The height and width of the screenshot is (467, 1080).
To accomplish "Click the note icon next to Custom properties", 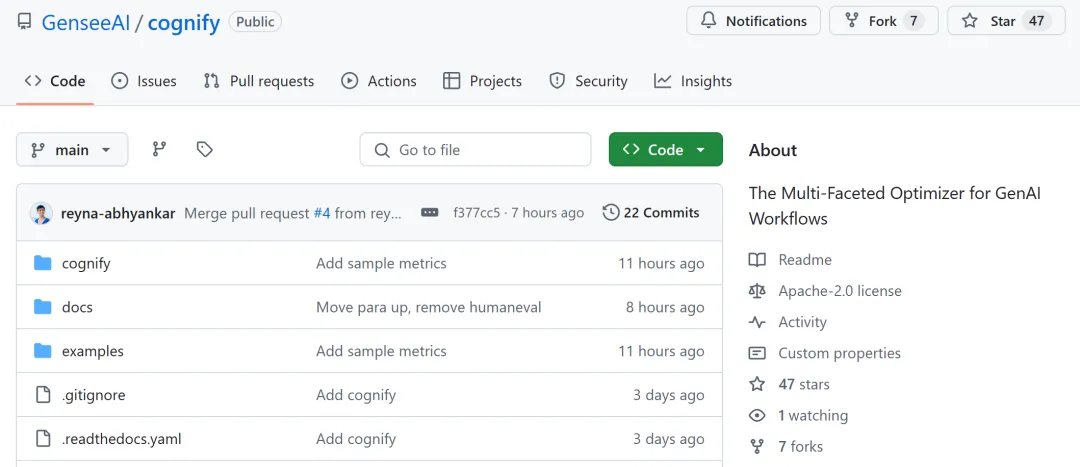I will [757, 353].
